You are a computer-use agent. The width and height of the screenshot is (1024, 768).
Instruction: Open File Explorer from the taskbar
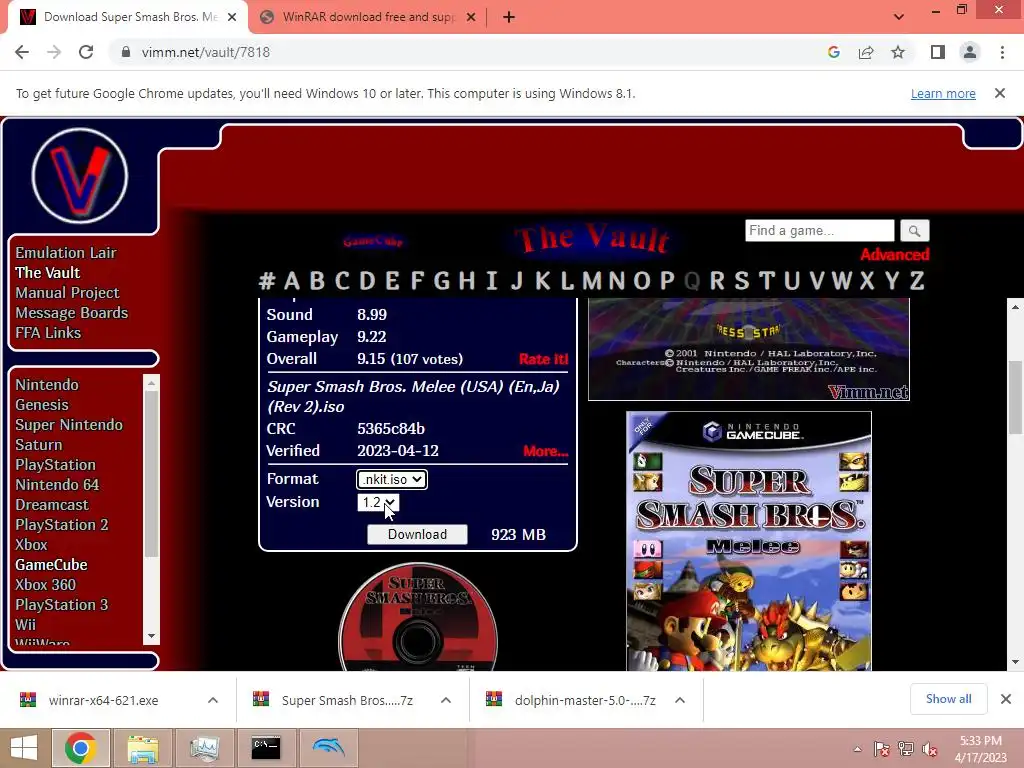(x=142, y=748)
